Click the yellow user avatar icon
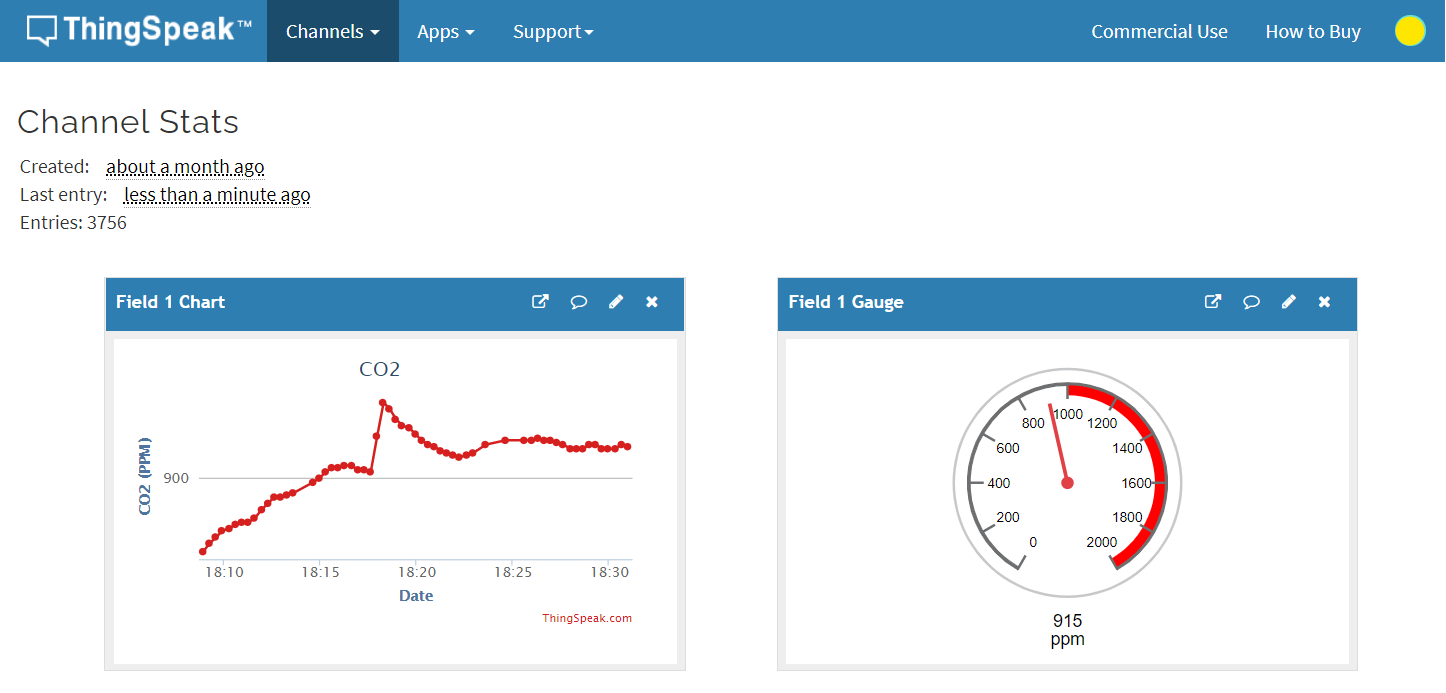Viewport: 1446px width, 693px height. point(1409,31)
